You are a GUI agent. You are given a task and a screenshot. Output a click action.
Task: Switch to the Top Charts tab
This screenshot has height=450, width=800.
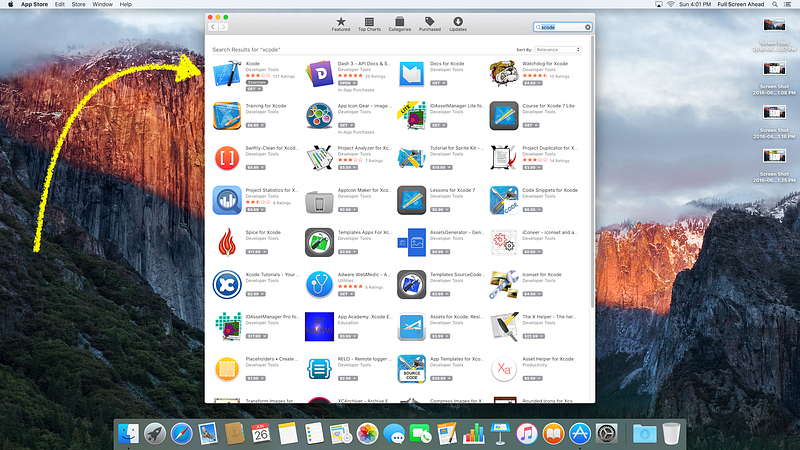[369, 24]
